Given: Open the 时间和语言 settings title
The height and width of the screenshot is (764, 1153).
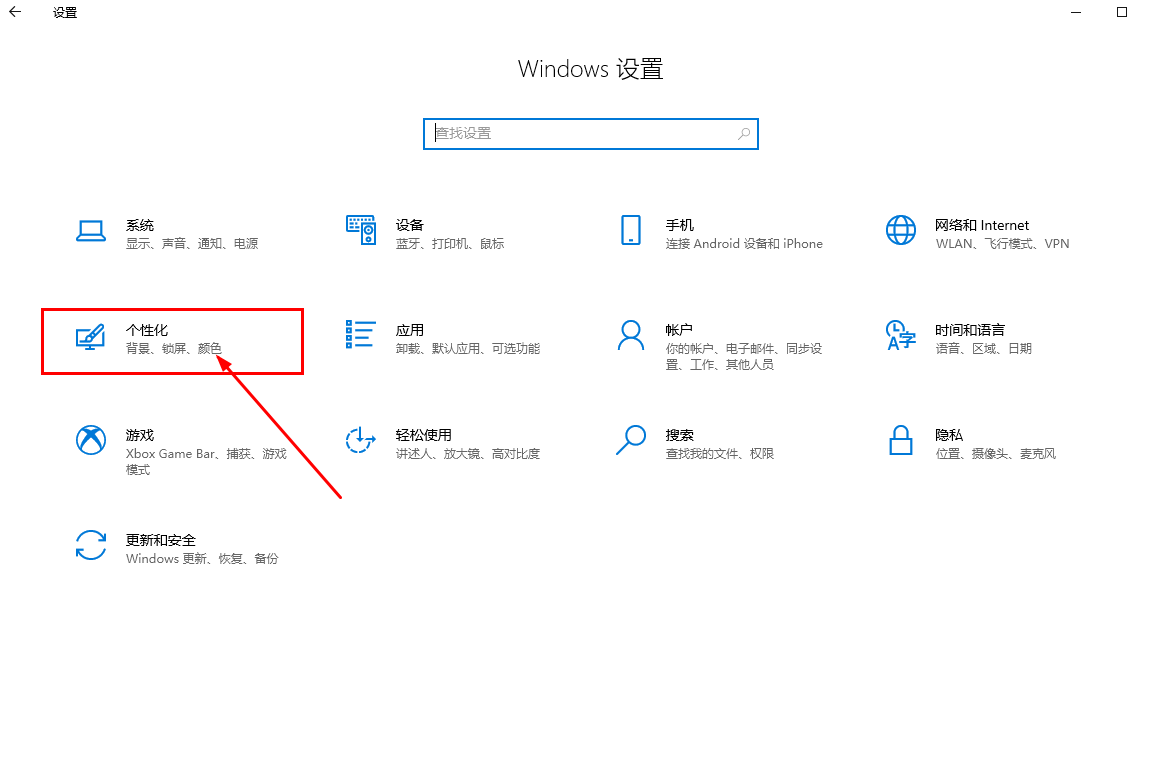Looking at the screenshot, I should pyautogui.click(x=970, y=330).
